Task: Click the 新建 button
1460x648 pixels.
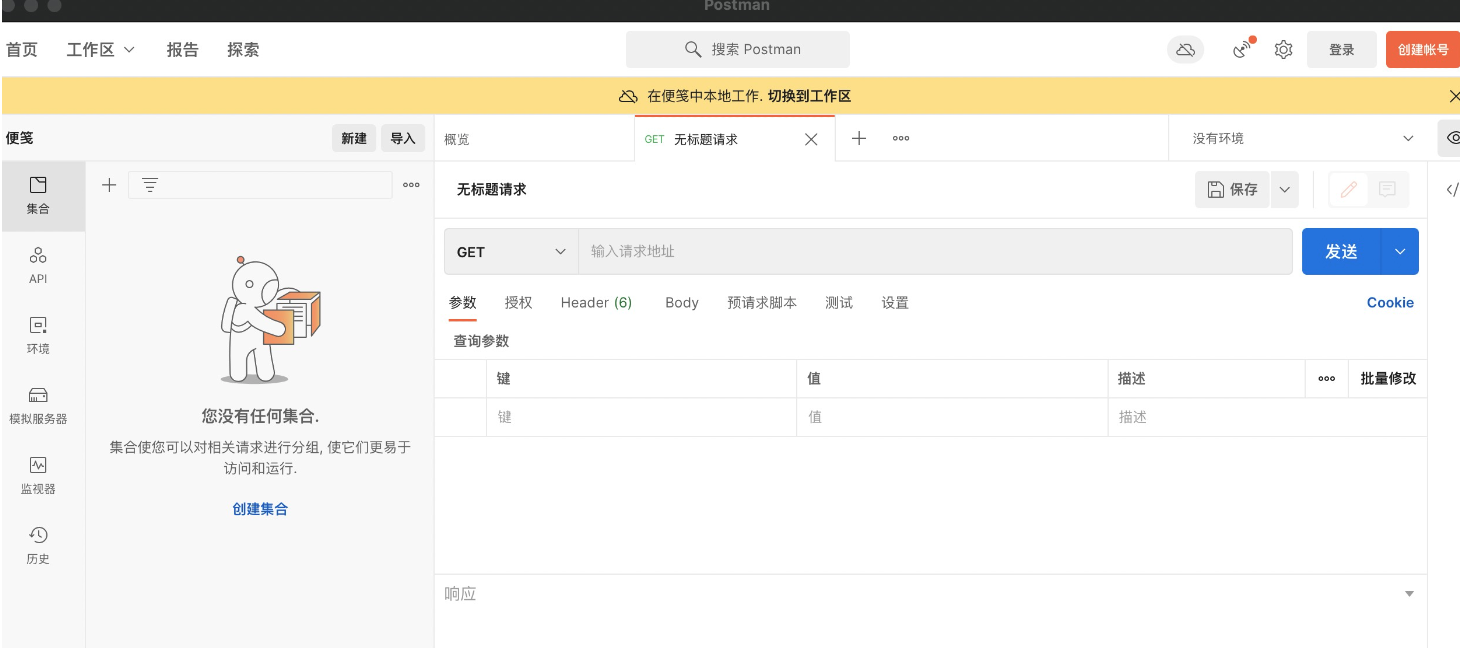Action: point(354,139)
